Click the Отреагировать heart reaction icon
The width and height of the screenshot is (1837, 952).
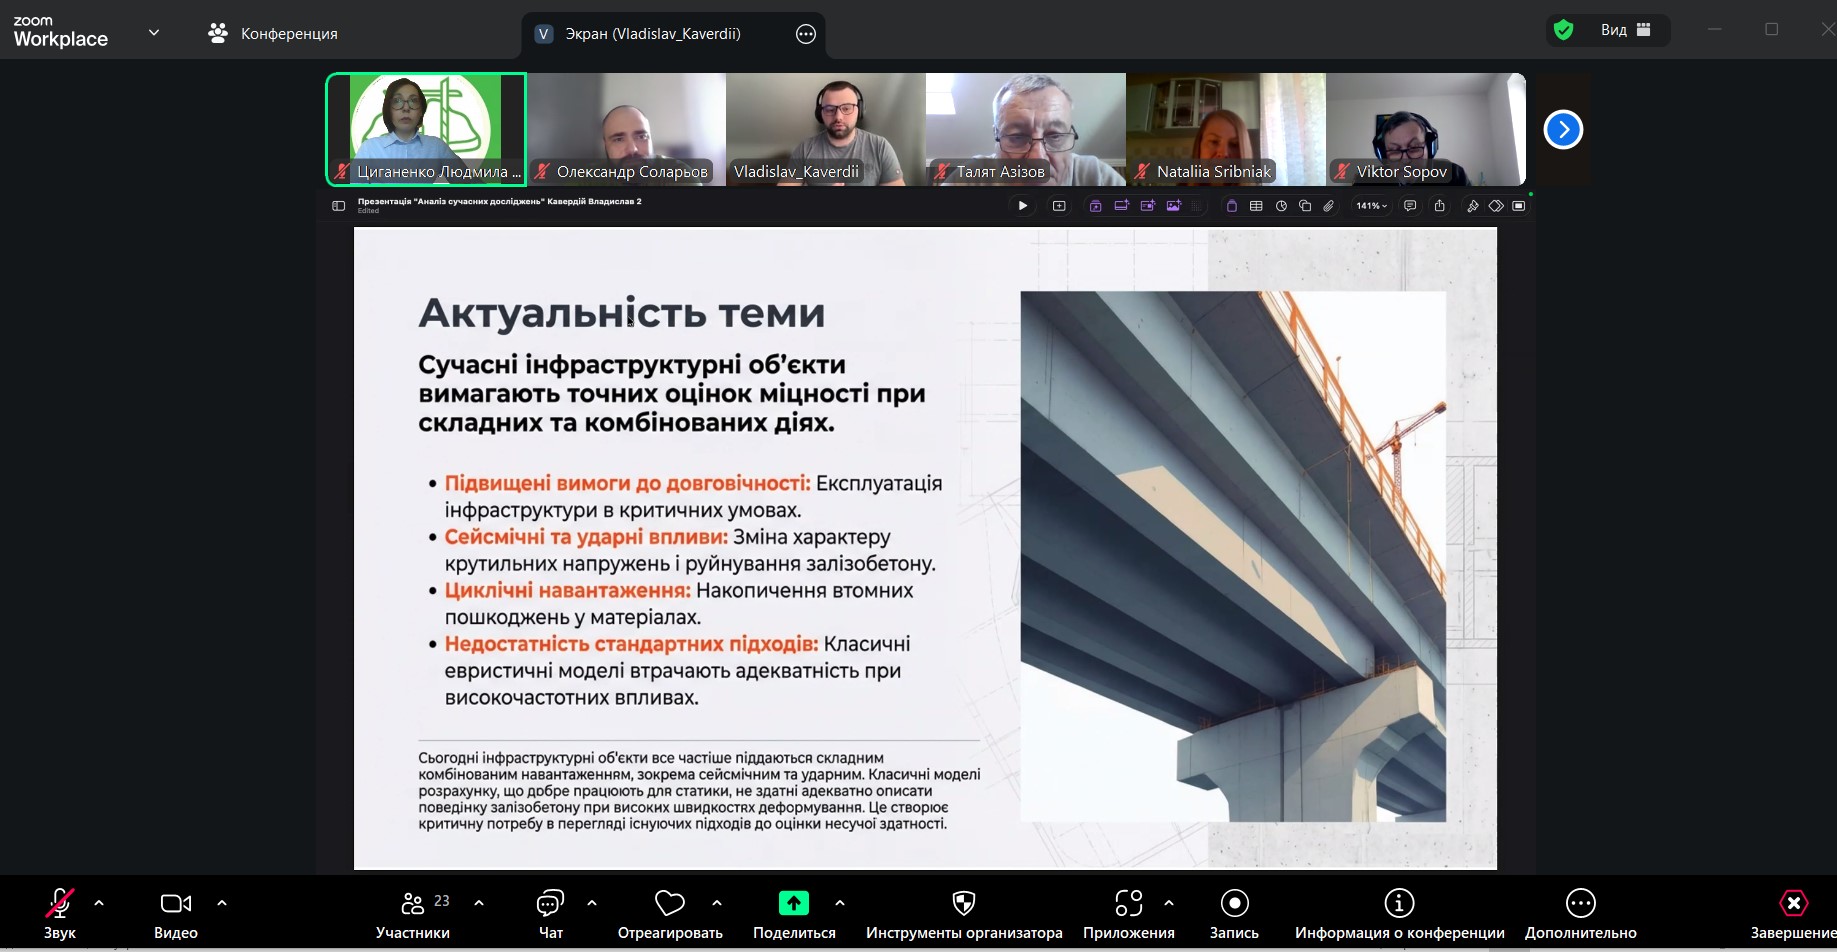click(669, 904)
